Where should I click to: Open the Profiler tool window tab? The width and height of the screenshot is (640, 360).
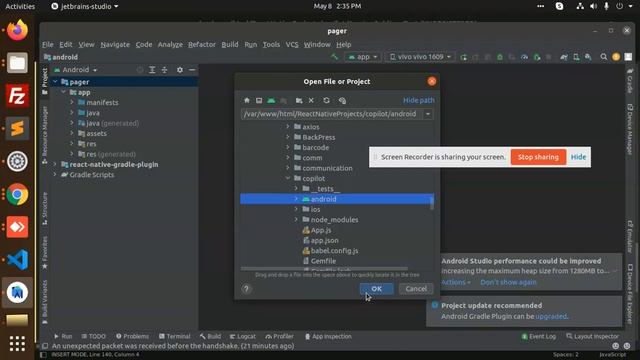pyautogui.click(x=279, y=336)
